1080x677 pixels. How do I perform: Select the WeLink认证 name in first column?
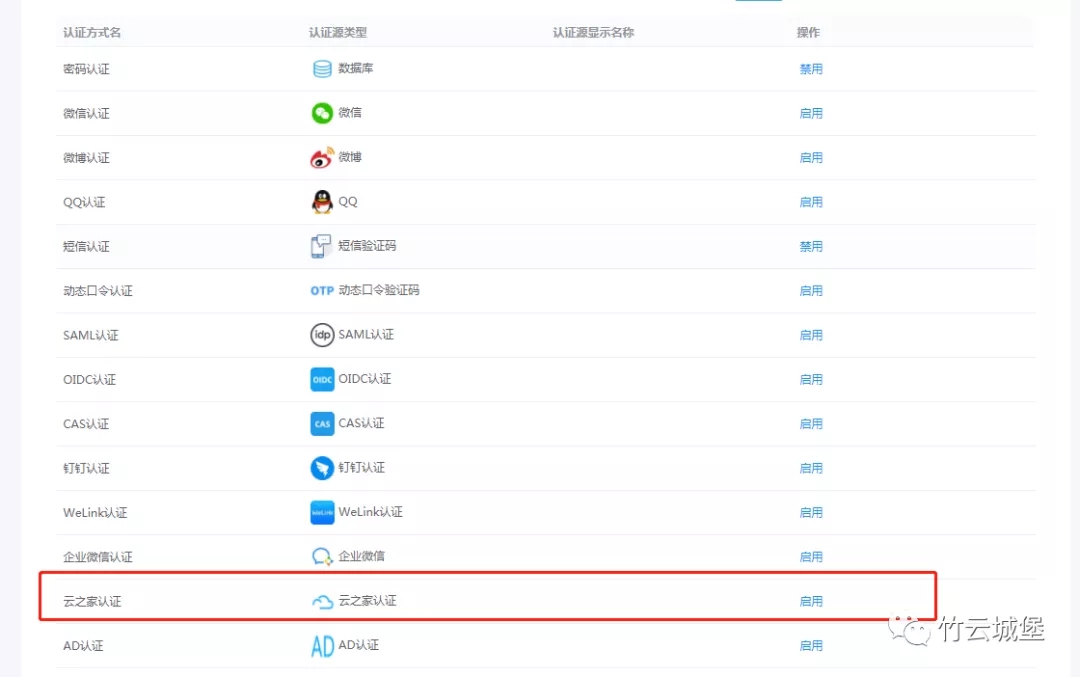coord(95,512)
